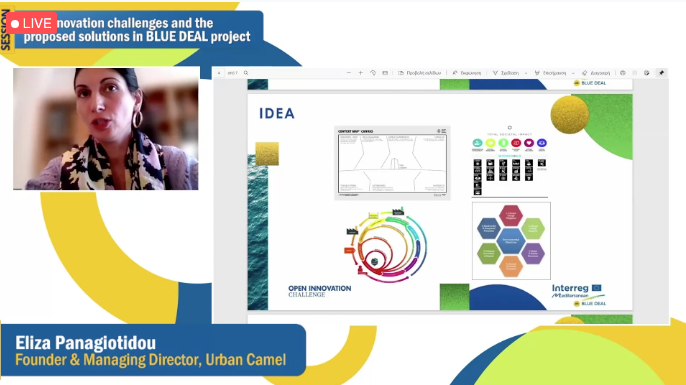This screenshot has width=686, height=385.
Task: Click the LIVE badge
Action: [31, 23]
